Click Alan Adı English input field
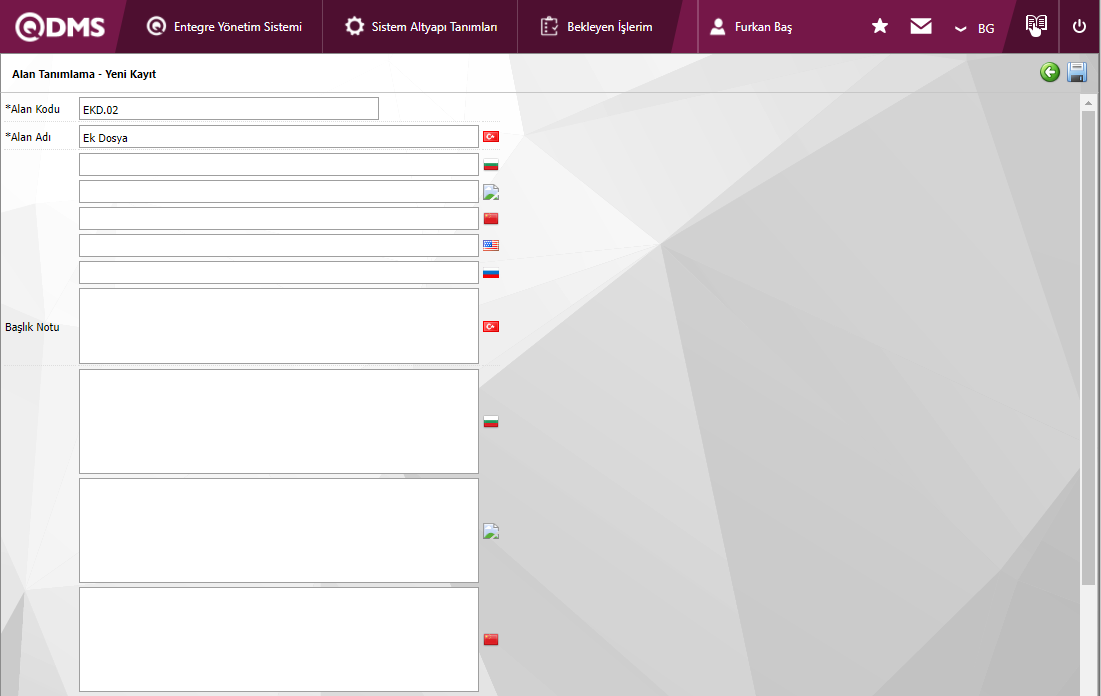Viewport: 1101px width, 696px height. [x=279, y=245]
